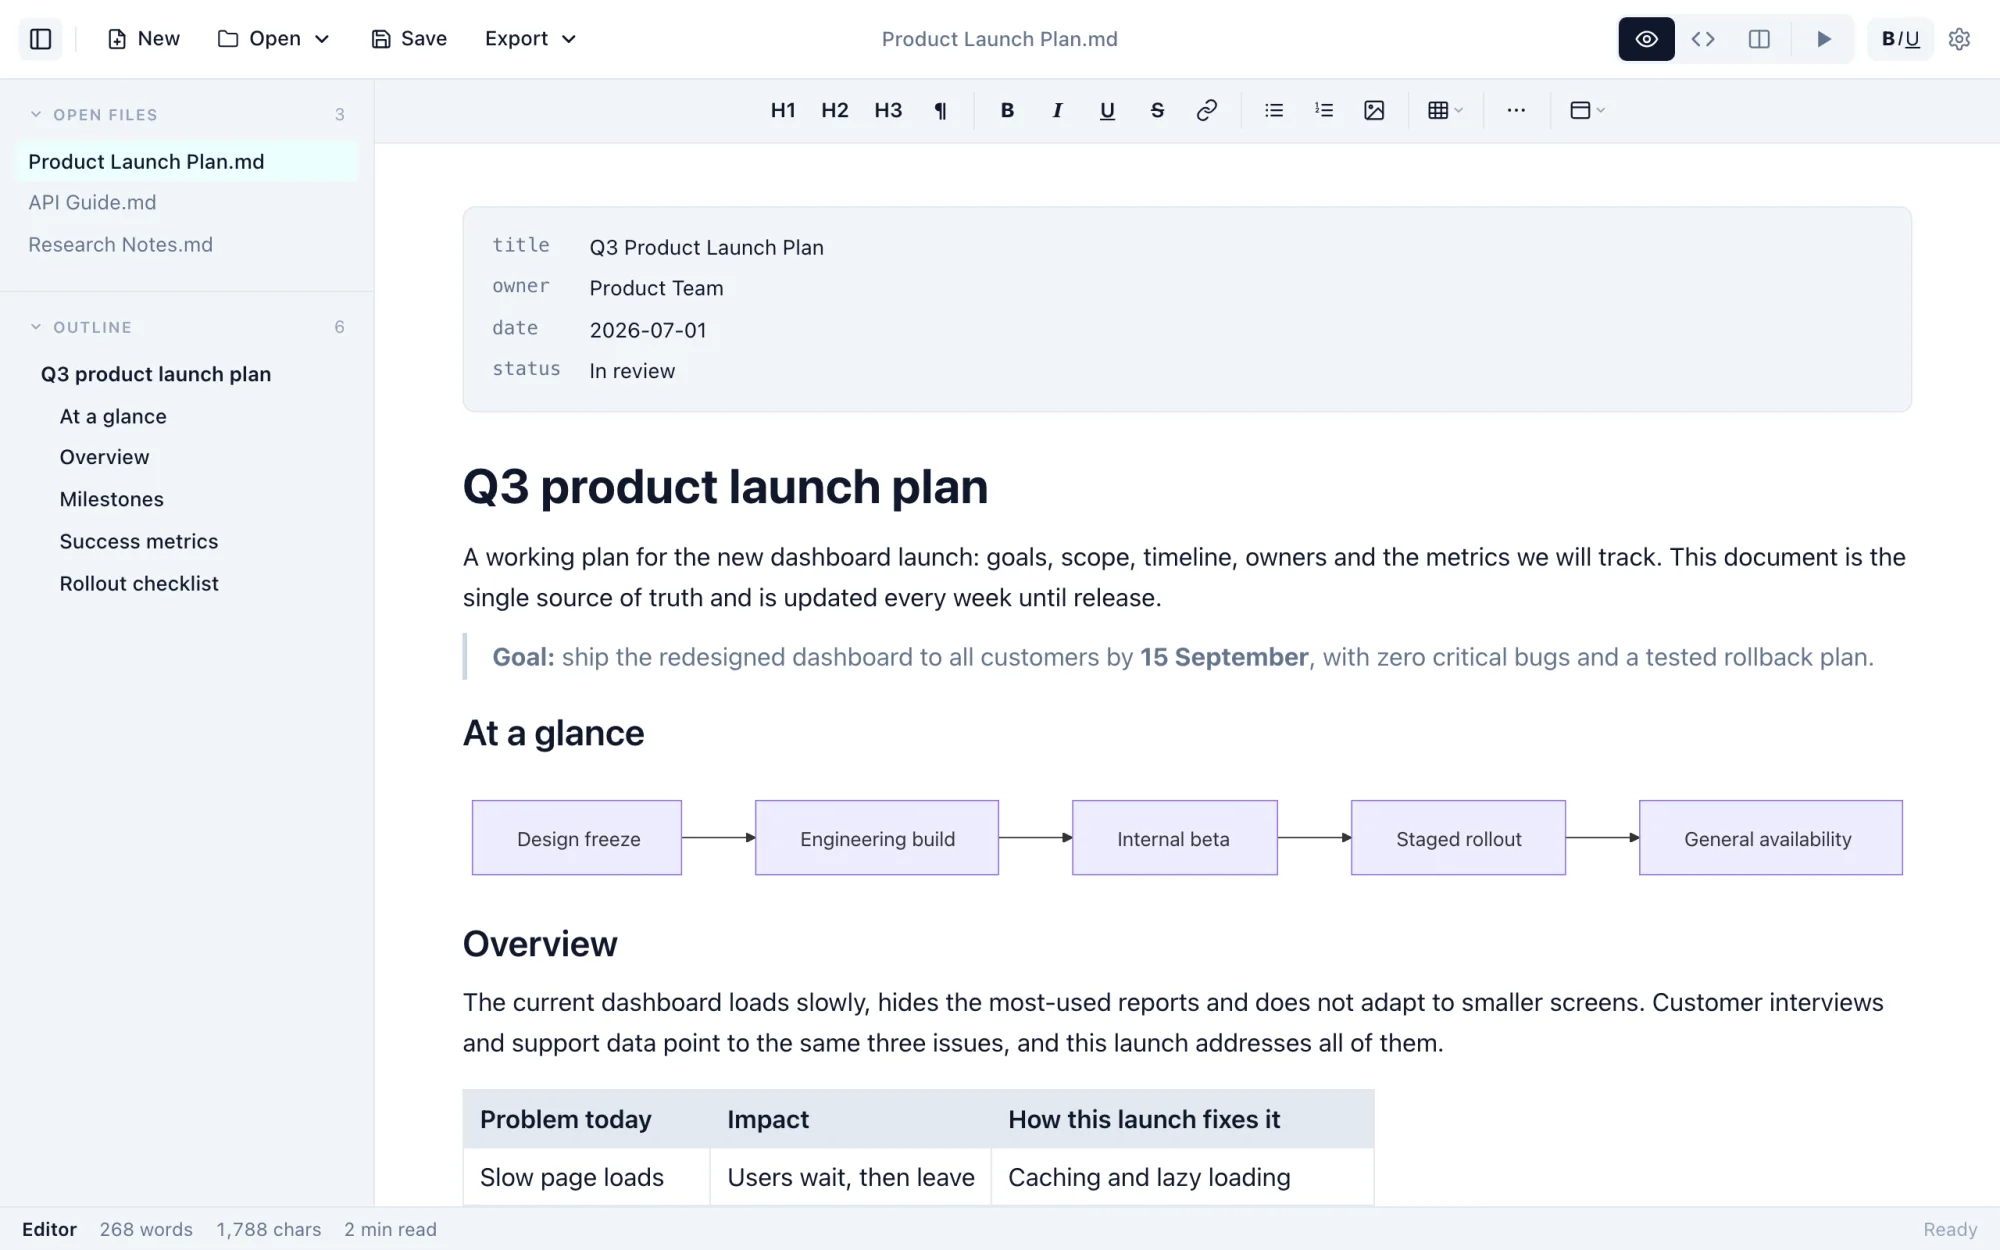Screen dimensions: 2000x1250
Task: Open the block layout dropdown
Action: pyautogui.click(x=1587, y=110)
